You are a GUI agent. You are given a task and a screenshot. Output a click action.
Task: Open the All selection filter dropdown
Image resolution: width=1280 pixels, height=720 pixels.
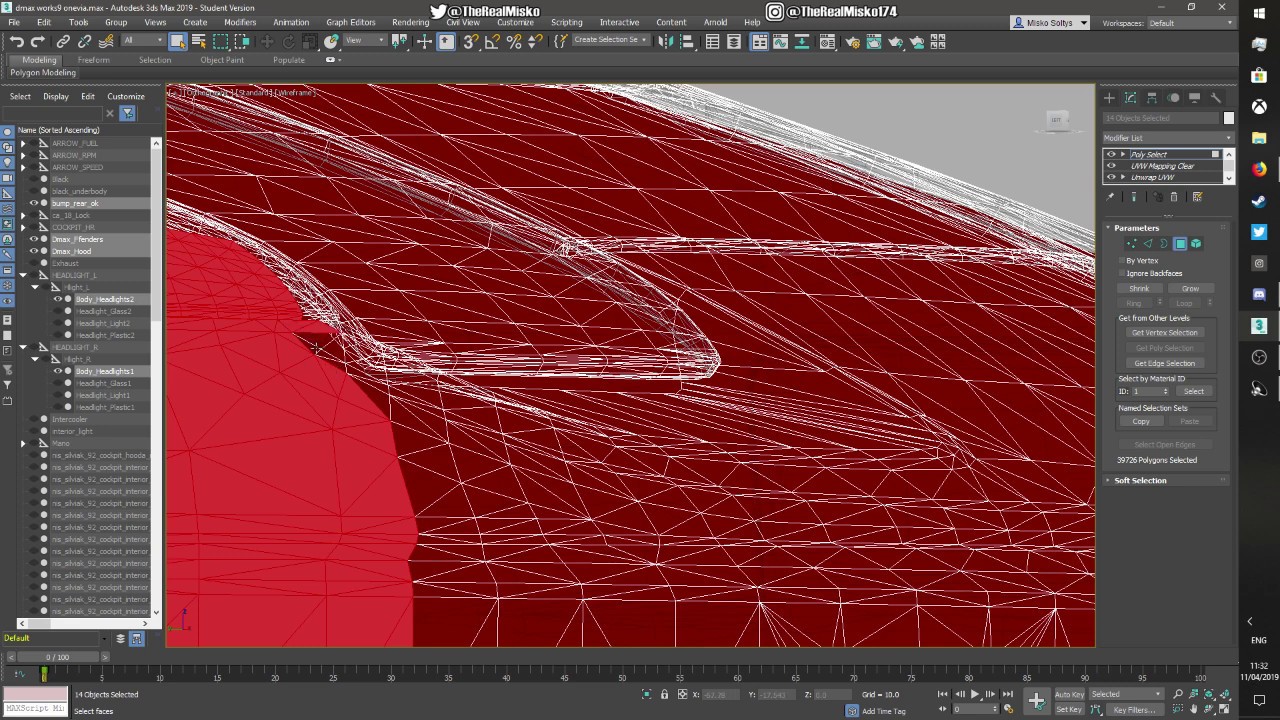click(x=143, y=41)
